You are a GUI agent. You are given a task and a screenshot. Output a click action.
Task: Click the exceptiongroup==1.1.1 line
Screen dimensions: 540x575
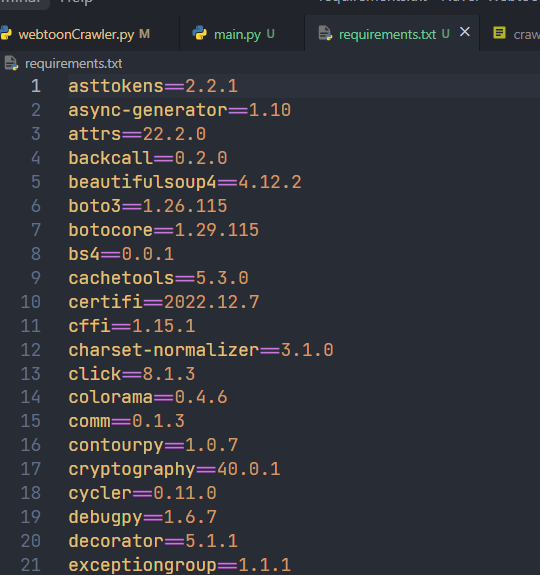coord(180,565)
